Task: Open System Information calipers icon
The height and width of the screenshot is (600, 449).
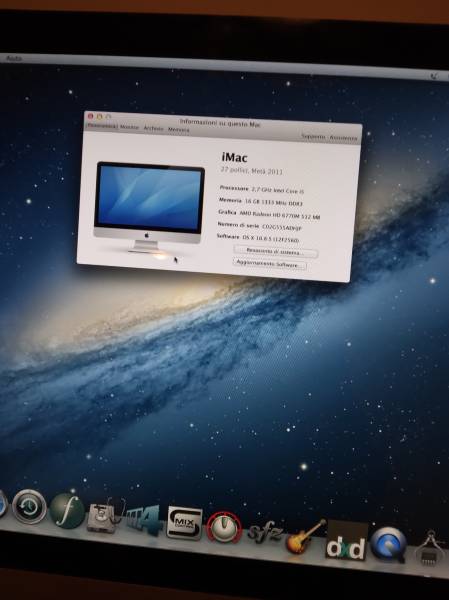Action: [431, 548]
